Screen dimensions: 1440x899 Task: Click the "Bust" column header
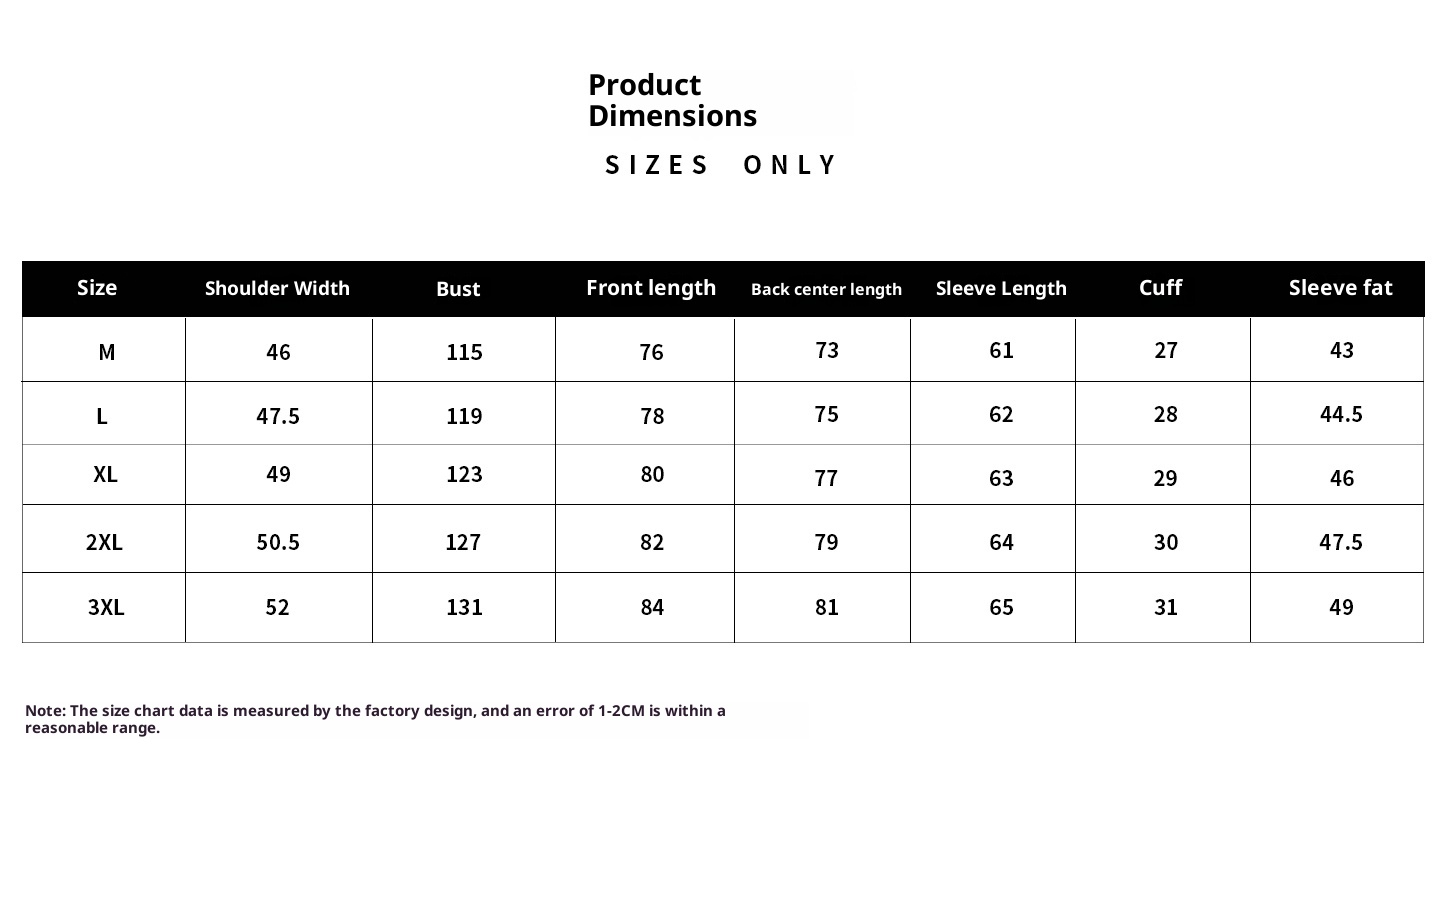pos(458,289)
